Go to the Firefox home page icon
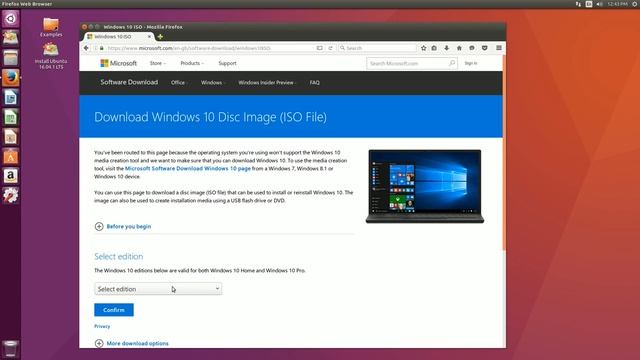The height and width of the screenshot is (360, 640). click(459, 48)
